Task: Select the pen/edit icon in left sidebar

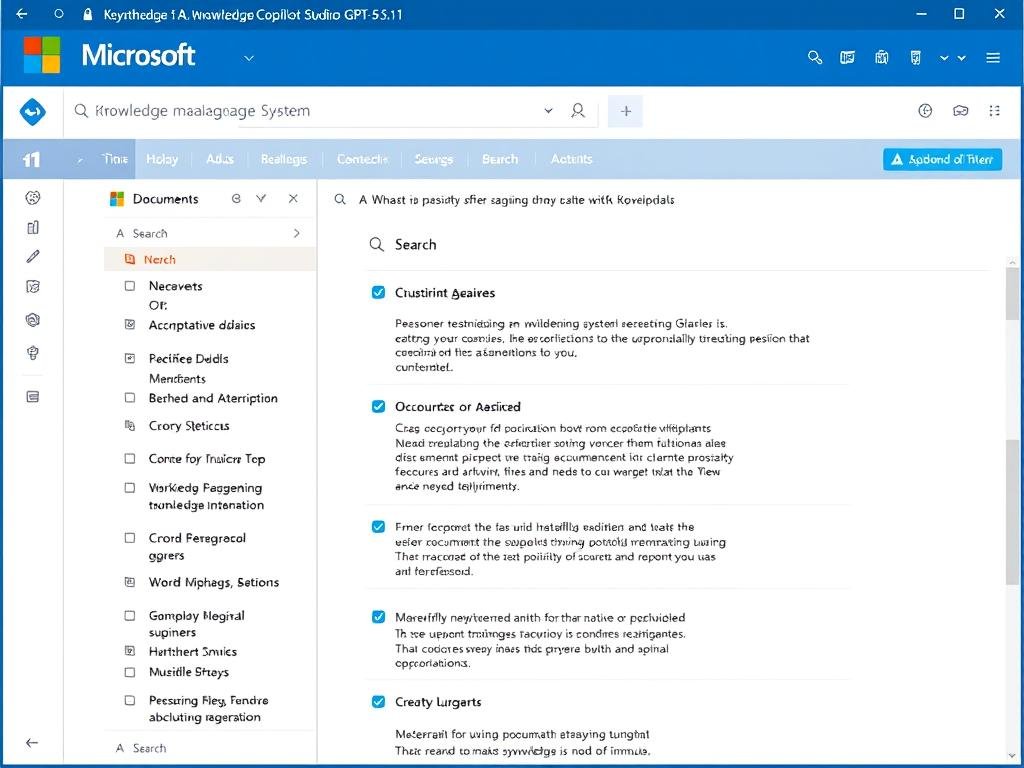Action: pyautogui.click(x=33, y=256)
